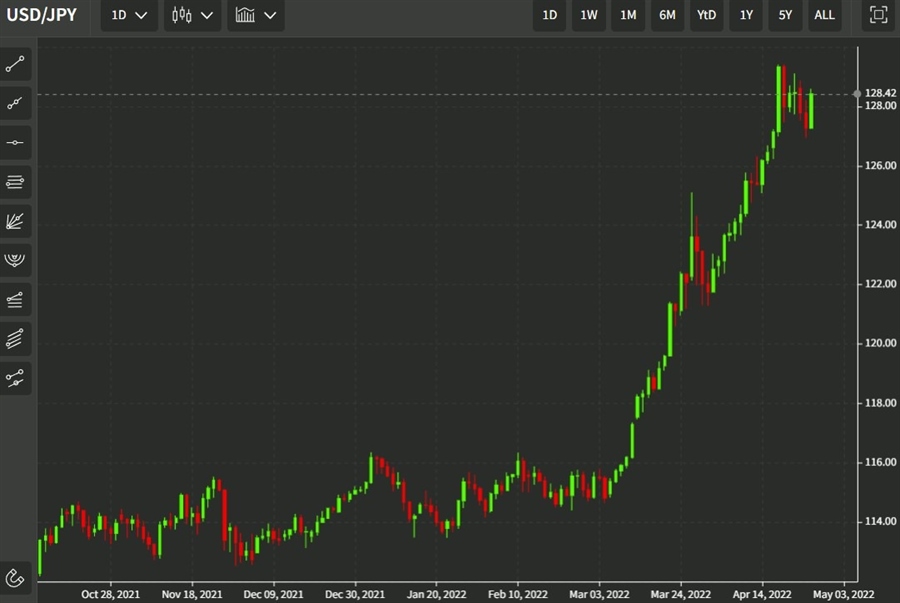Image resolution: width=900 pixels, height=603 pixels.
Task: Click the Oct 28, 2021 date label
Action: coord(110,594)
